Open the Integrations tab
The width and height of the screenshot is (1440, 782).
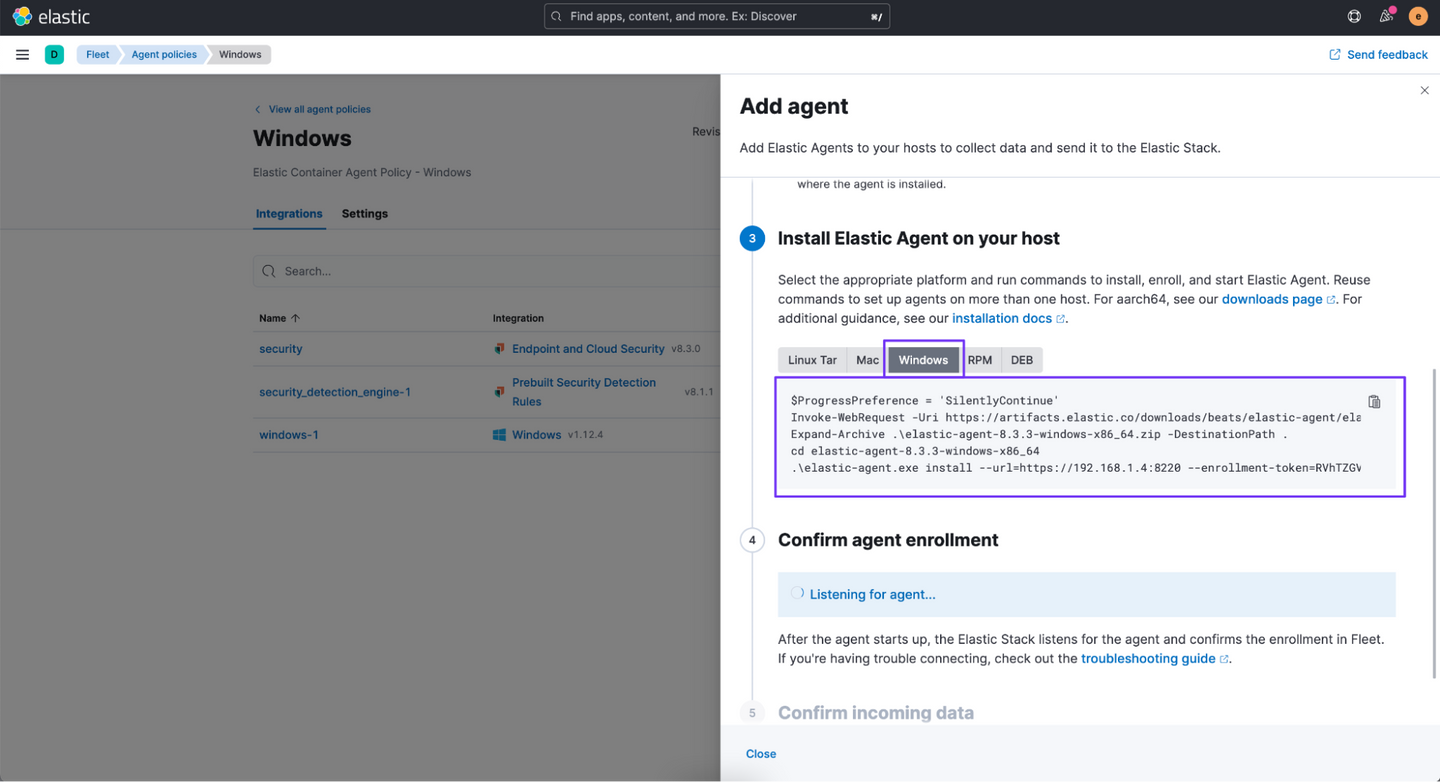click(289, 214)
